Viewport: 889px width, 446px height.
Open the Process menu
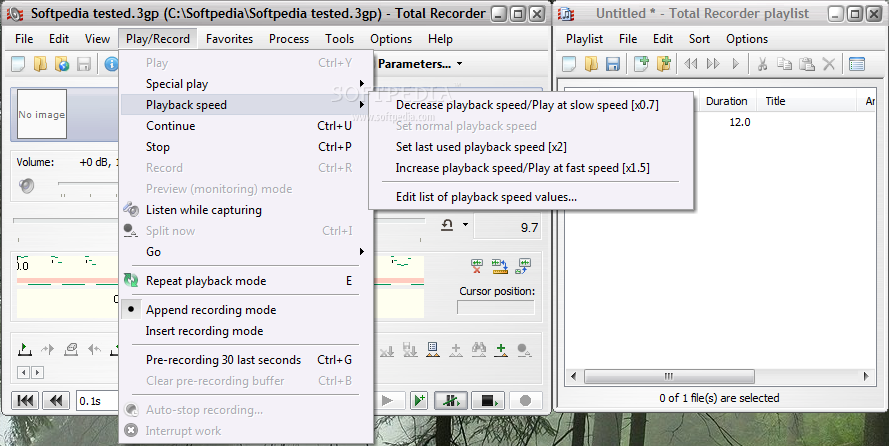pyautogui.click(x=289, y=39)
